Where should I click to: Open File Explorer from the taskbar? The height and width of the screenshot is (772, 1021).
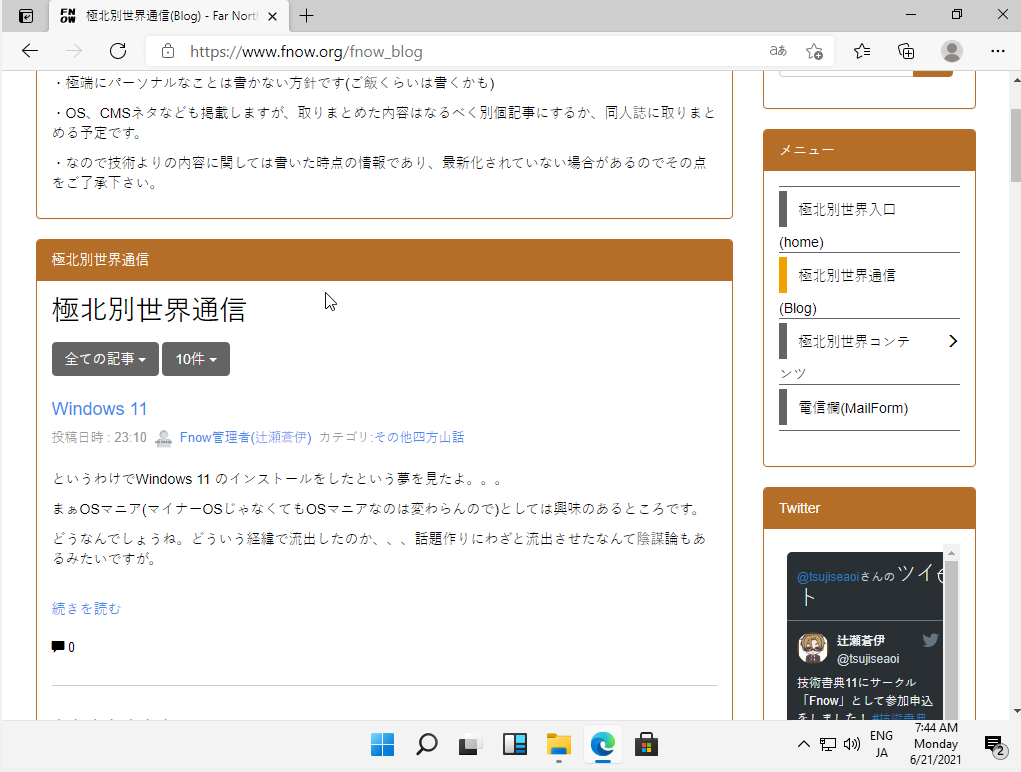pos(558,744)
